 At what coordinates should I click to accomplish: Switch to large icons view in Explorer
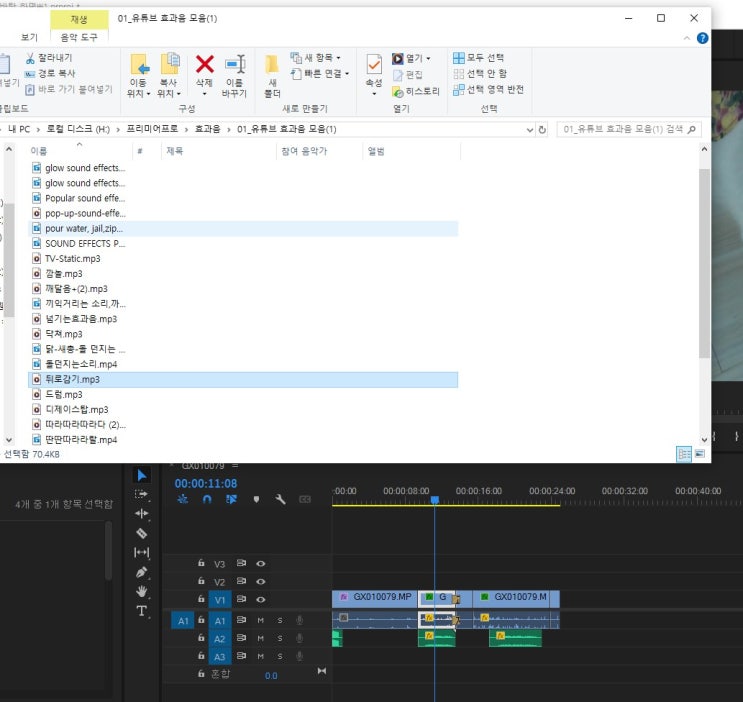[x=699, y=454]
